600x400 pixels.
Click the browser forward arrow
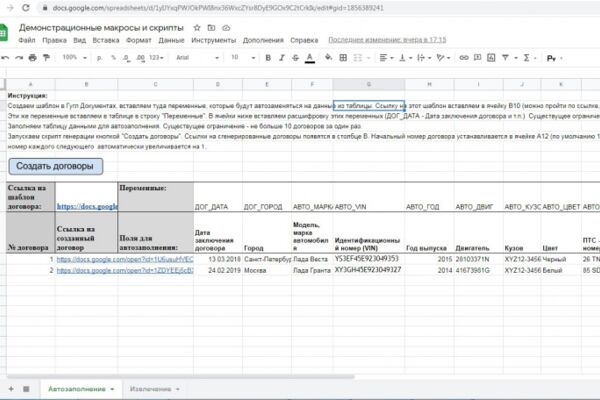[x=10, y=8]
